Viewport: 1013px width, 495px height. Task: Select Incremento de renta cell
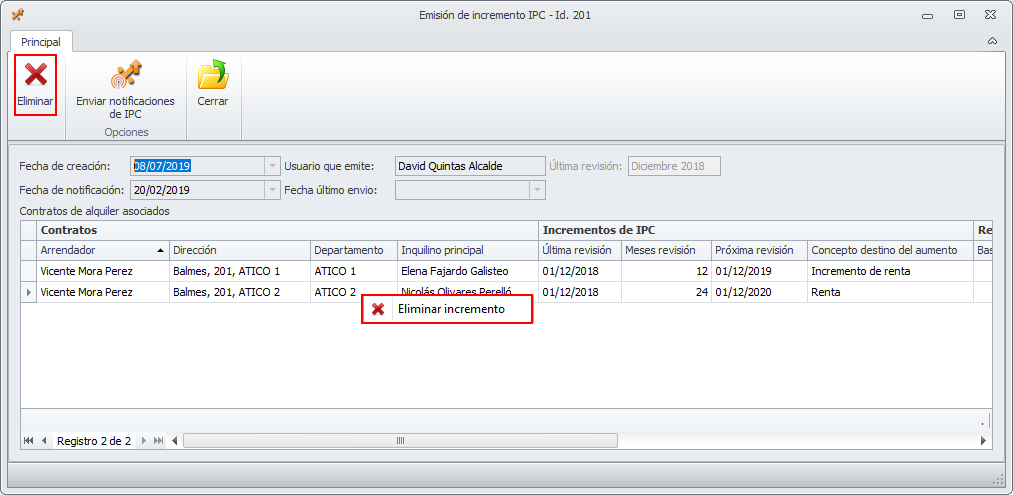(x=890, y=271)
